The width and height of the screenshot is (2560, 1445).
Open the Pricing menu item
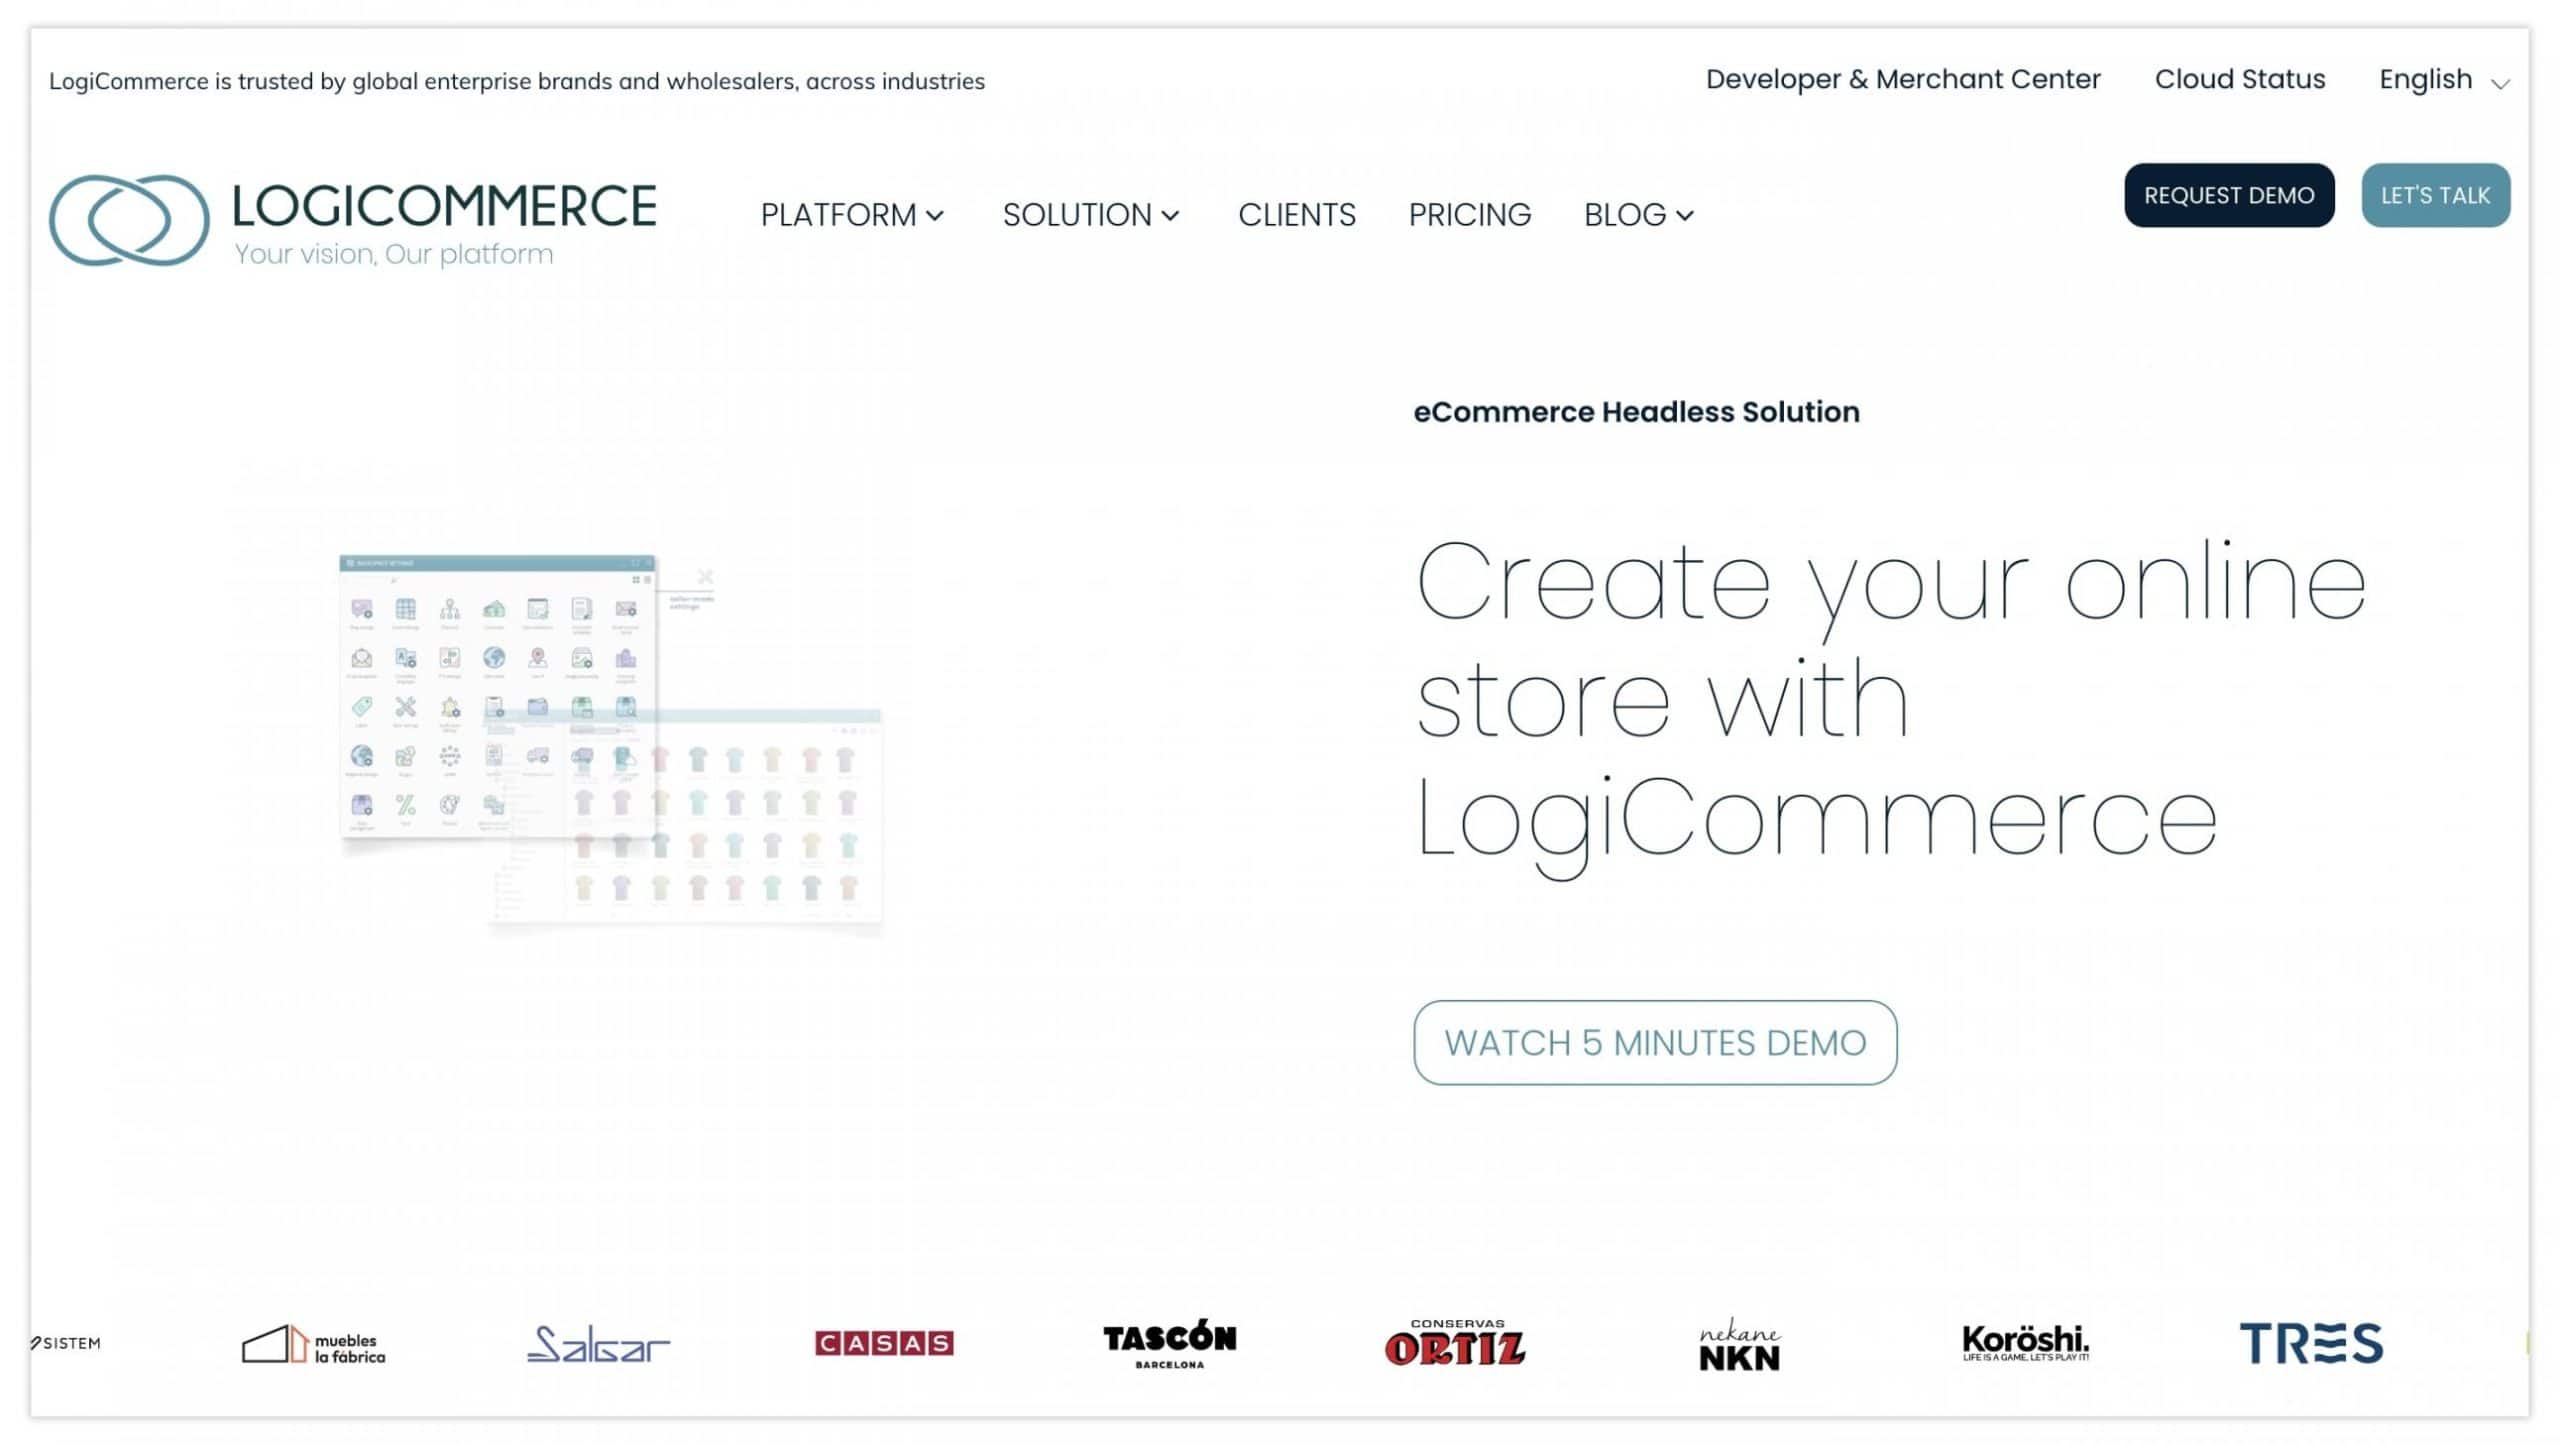click(1469, 215)
